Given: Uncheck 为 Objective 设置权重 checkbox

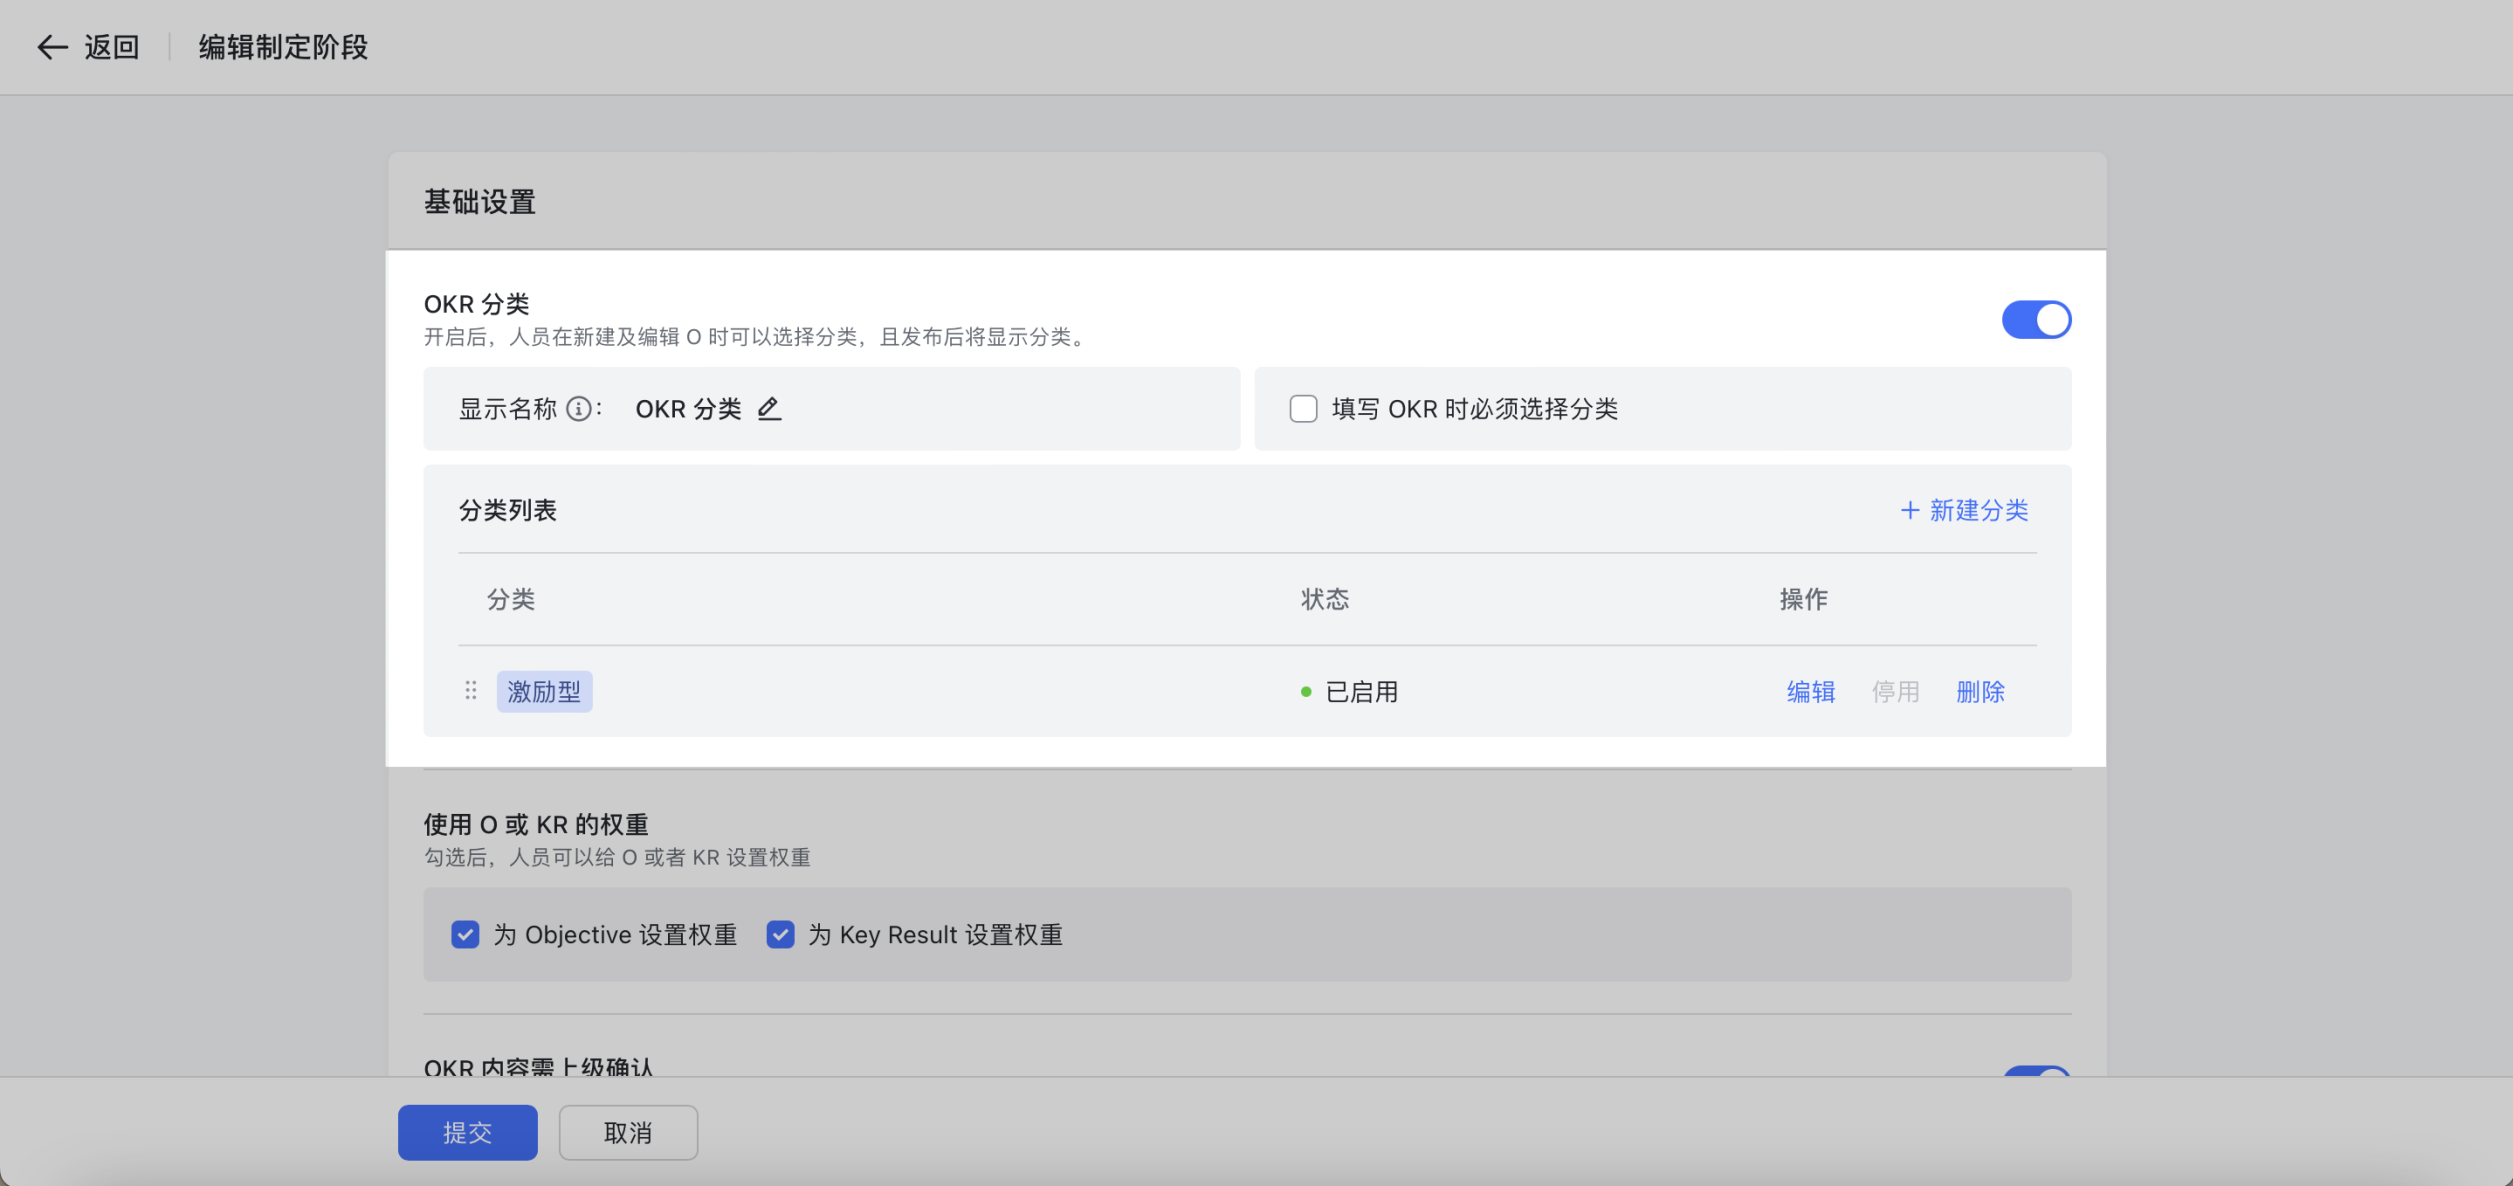Looking at the screenshot, I should pos(465,935).
